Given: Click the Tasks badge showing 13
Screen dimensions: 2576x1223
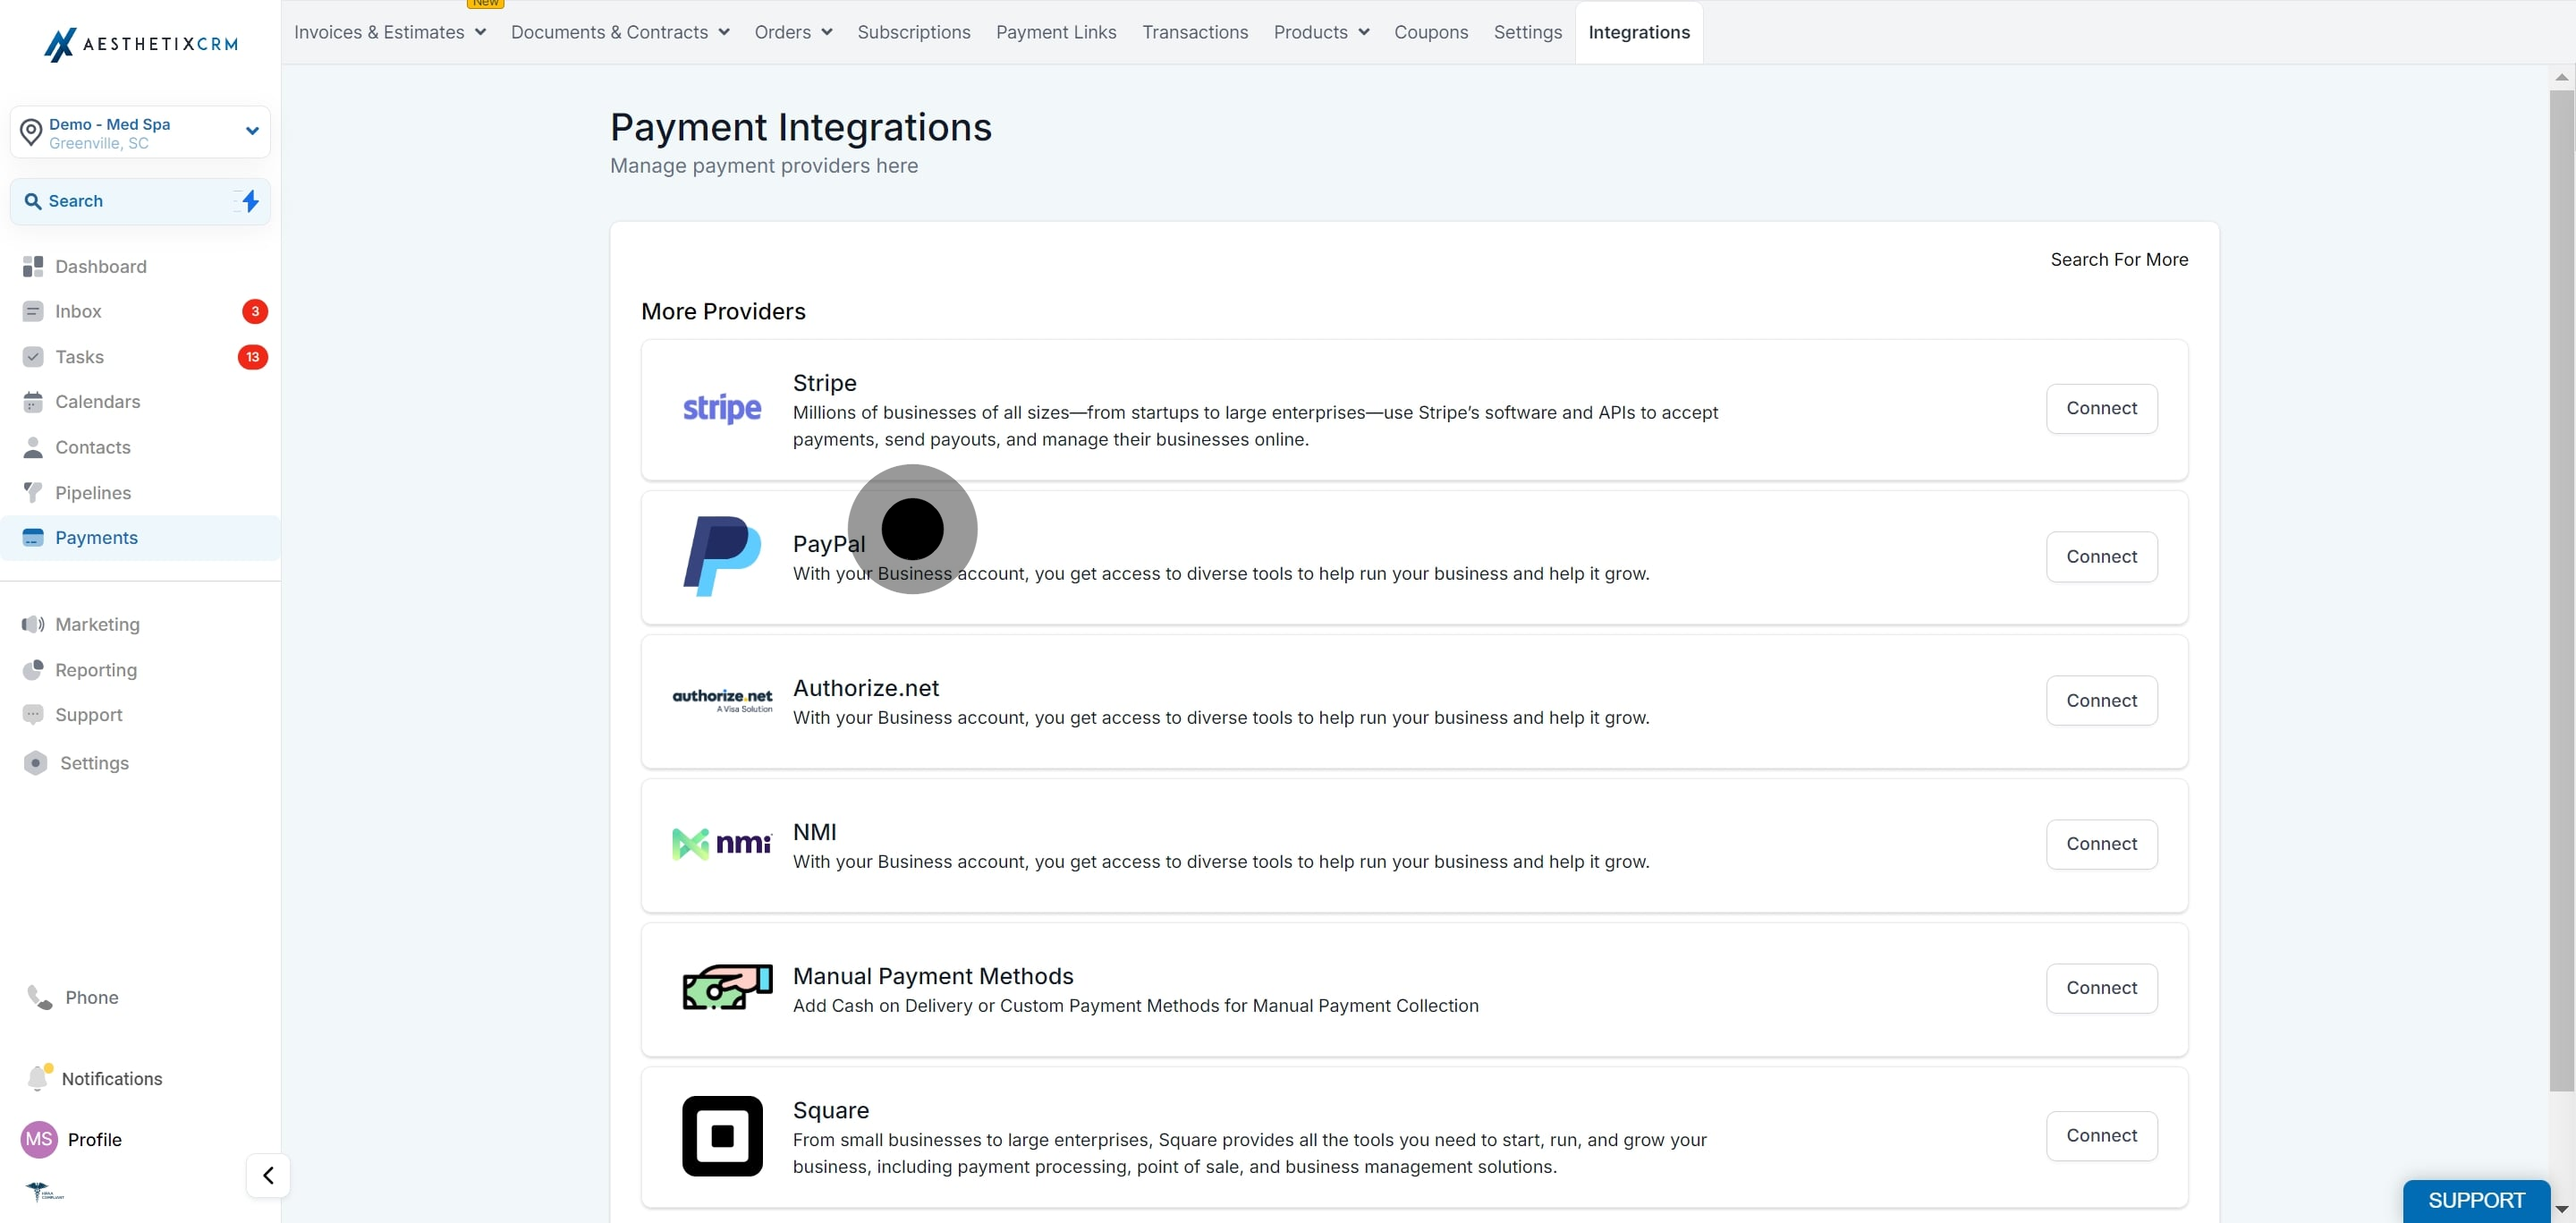Looking at the screenshot, I should pos(253,357).
